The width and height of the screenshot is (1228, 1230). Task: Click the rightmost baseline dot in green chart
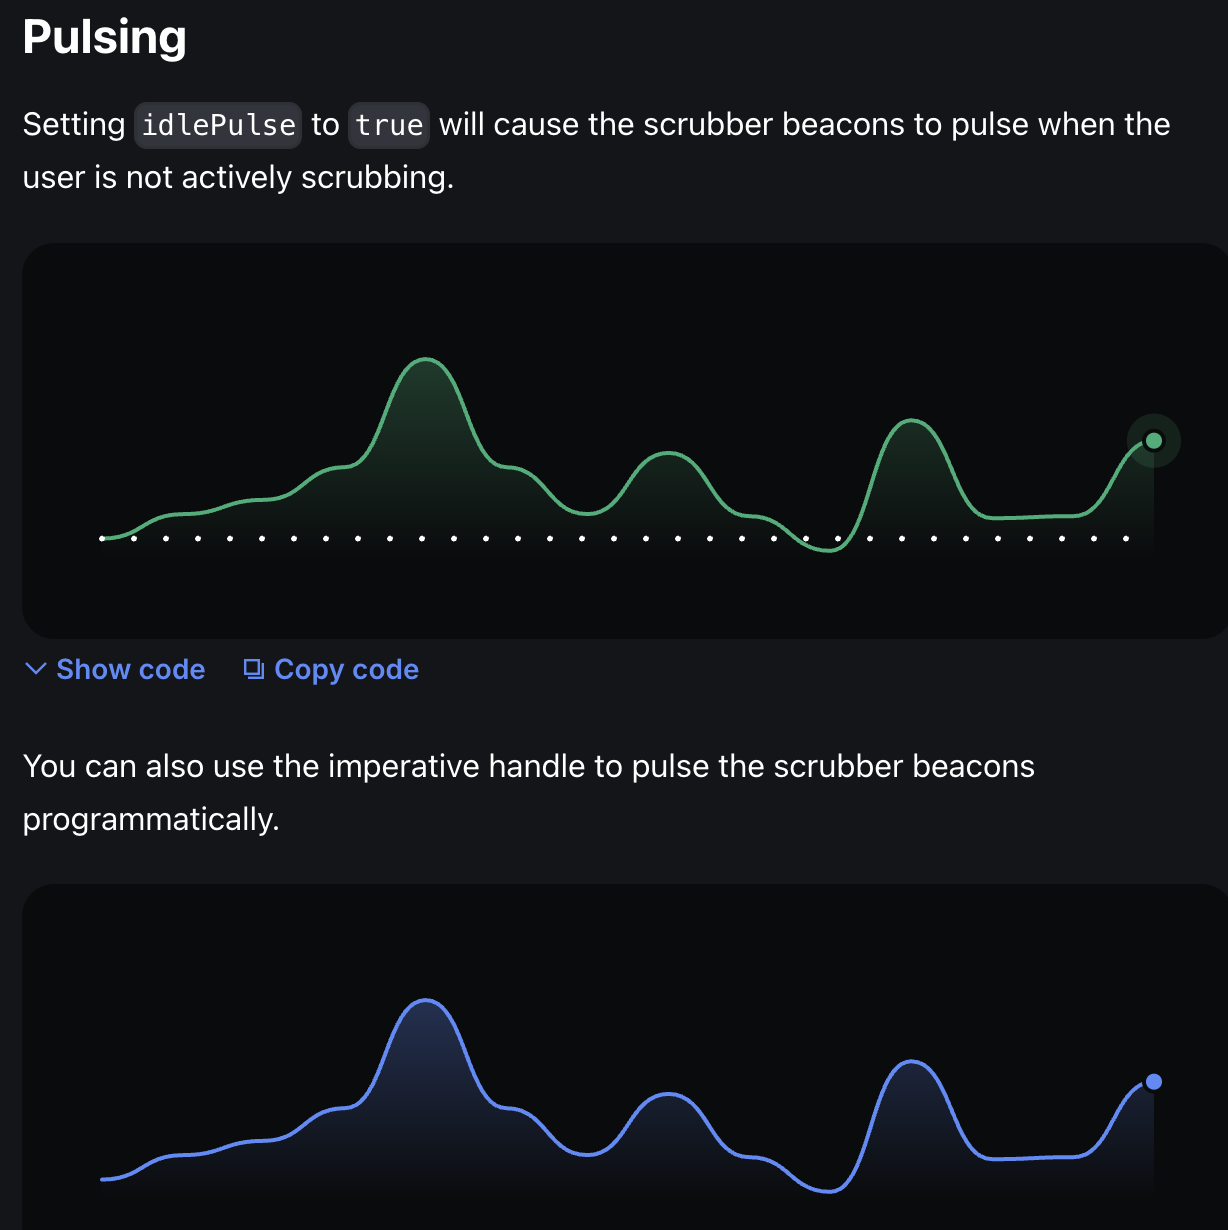(x=1126, y=539)
